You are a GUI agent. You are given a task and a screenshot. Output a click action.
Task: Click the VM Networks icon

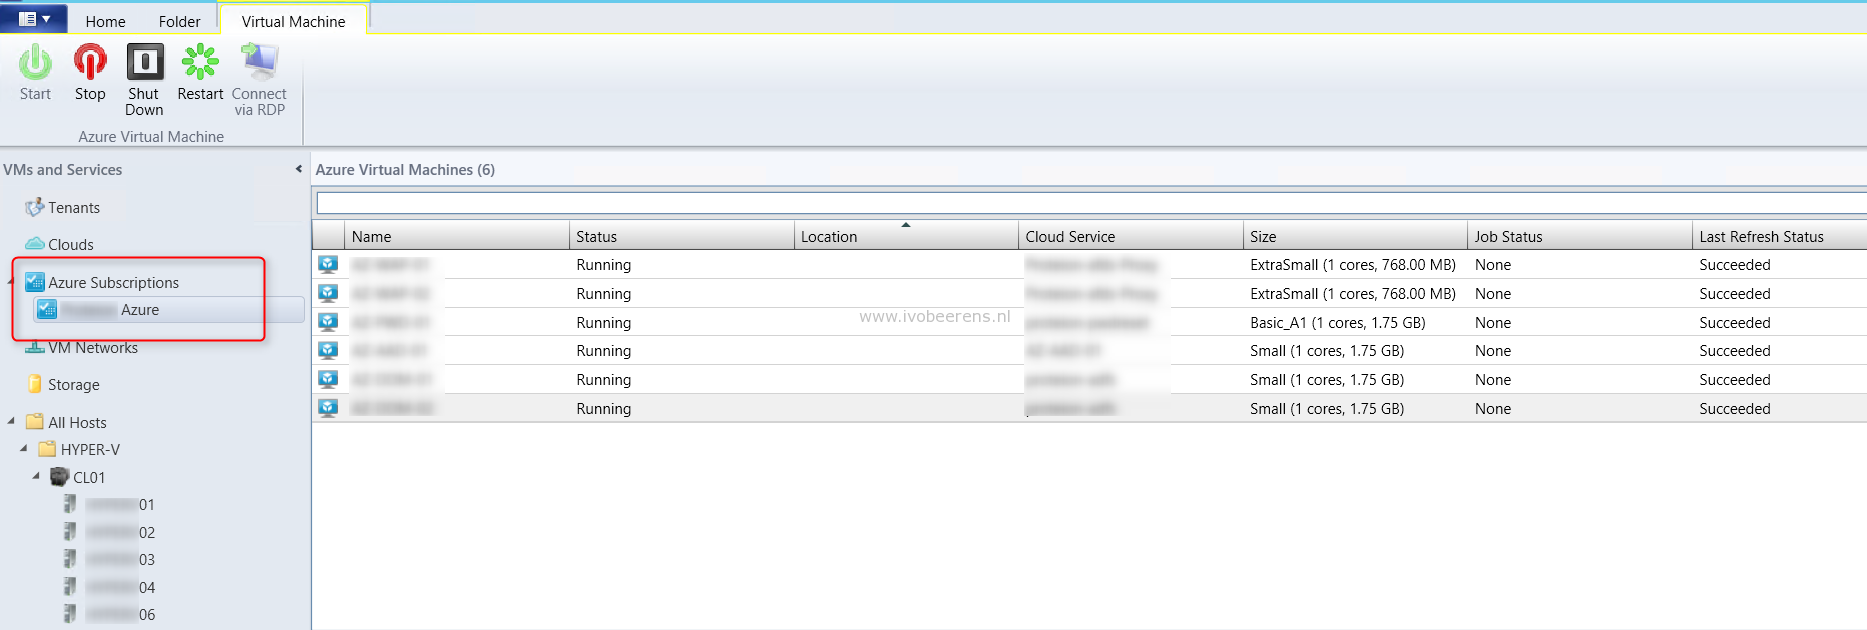35,347
